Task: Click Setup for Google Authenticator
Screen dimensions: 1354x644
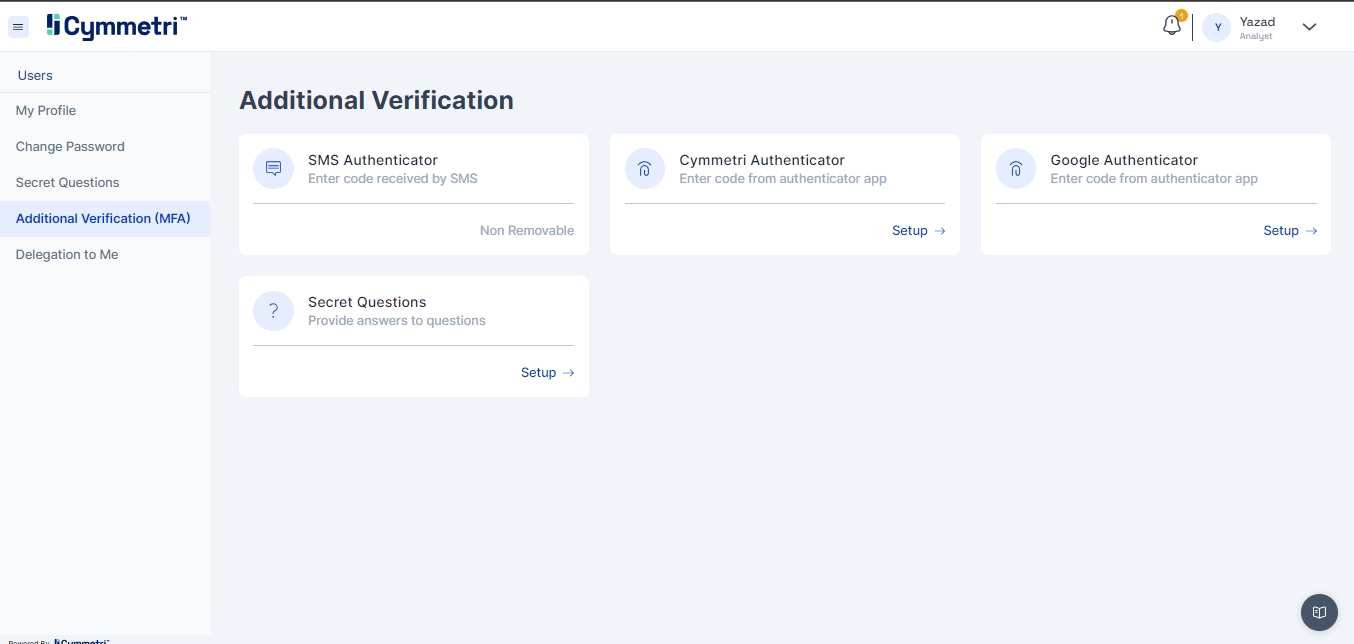Action: pos(1289,231)
